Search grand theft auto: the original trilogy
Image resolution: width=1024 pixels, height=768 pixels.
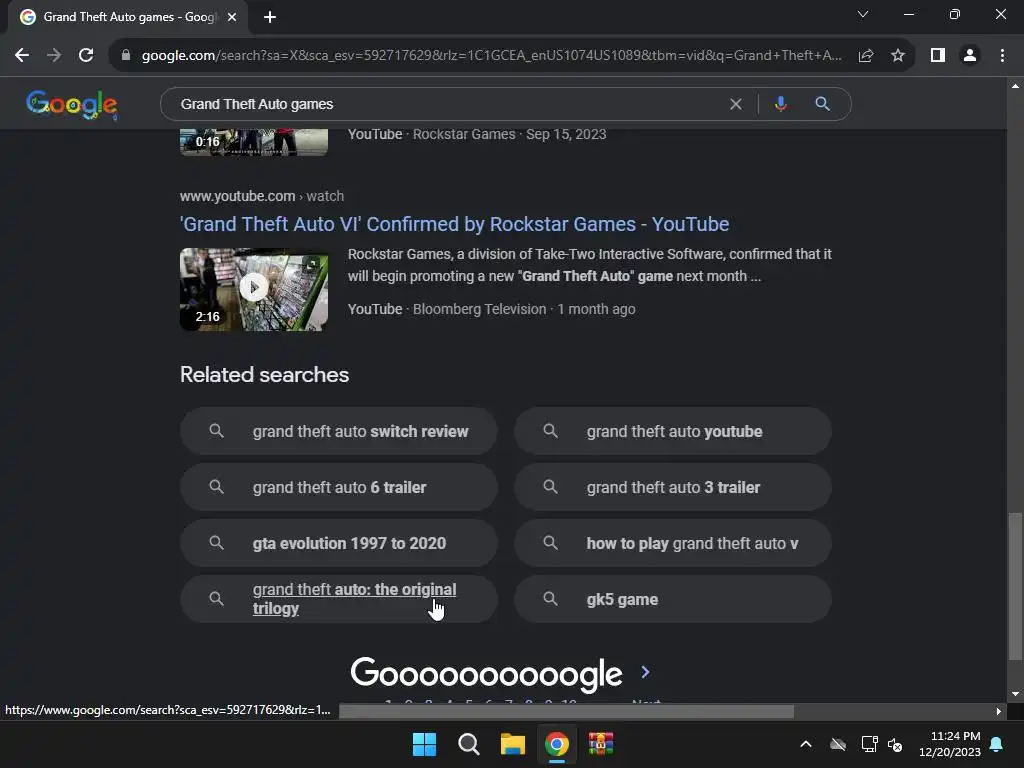[339, 599]
